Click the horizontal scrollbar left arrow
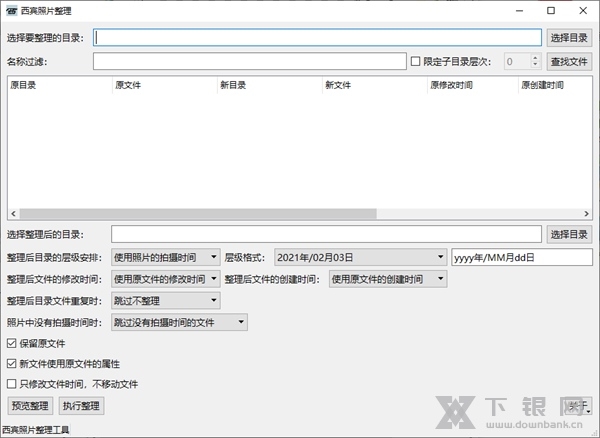Viewport: 600px width, 438px height. [13, 213]
